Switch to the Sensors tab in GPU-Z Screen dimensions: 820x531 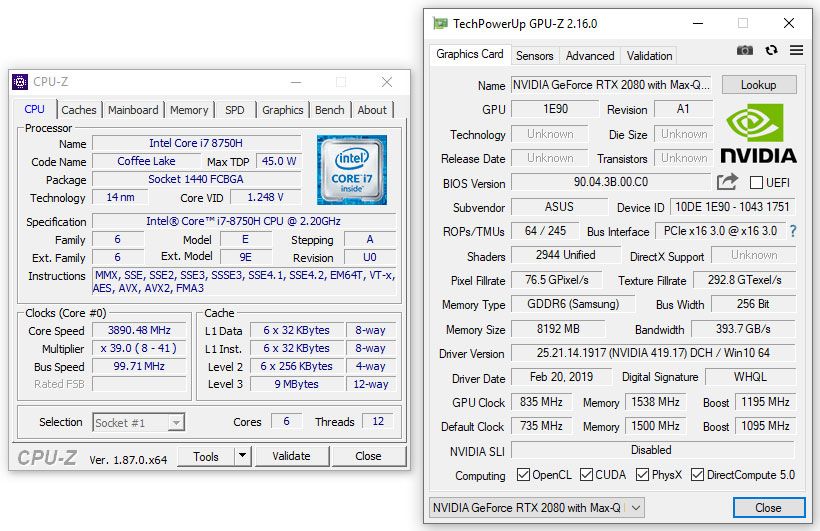coord(534,55)
